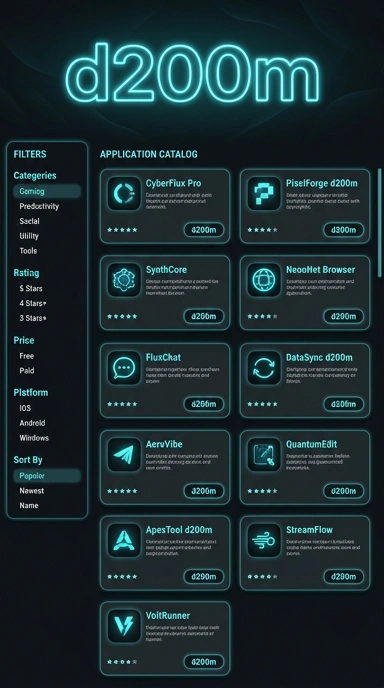Sort the catalog by Popular
Screen dimensions: 384x688
click(47, 476)
